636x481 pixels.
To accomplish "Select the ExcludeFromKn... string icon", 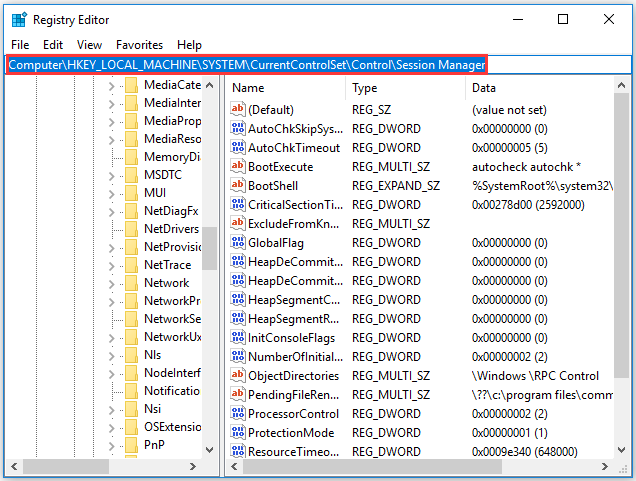I will [x=238, y=224].
